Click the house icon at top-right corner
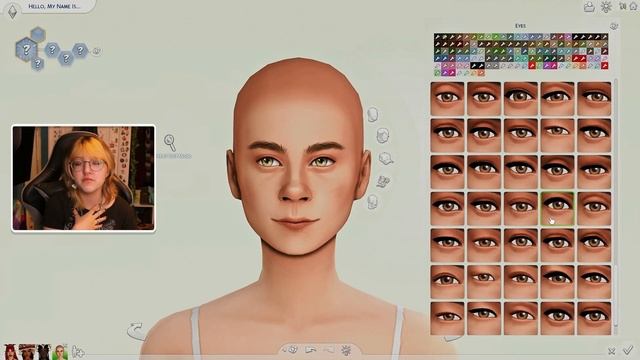640x360 pixels. click(633, 6)
